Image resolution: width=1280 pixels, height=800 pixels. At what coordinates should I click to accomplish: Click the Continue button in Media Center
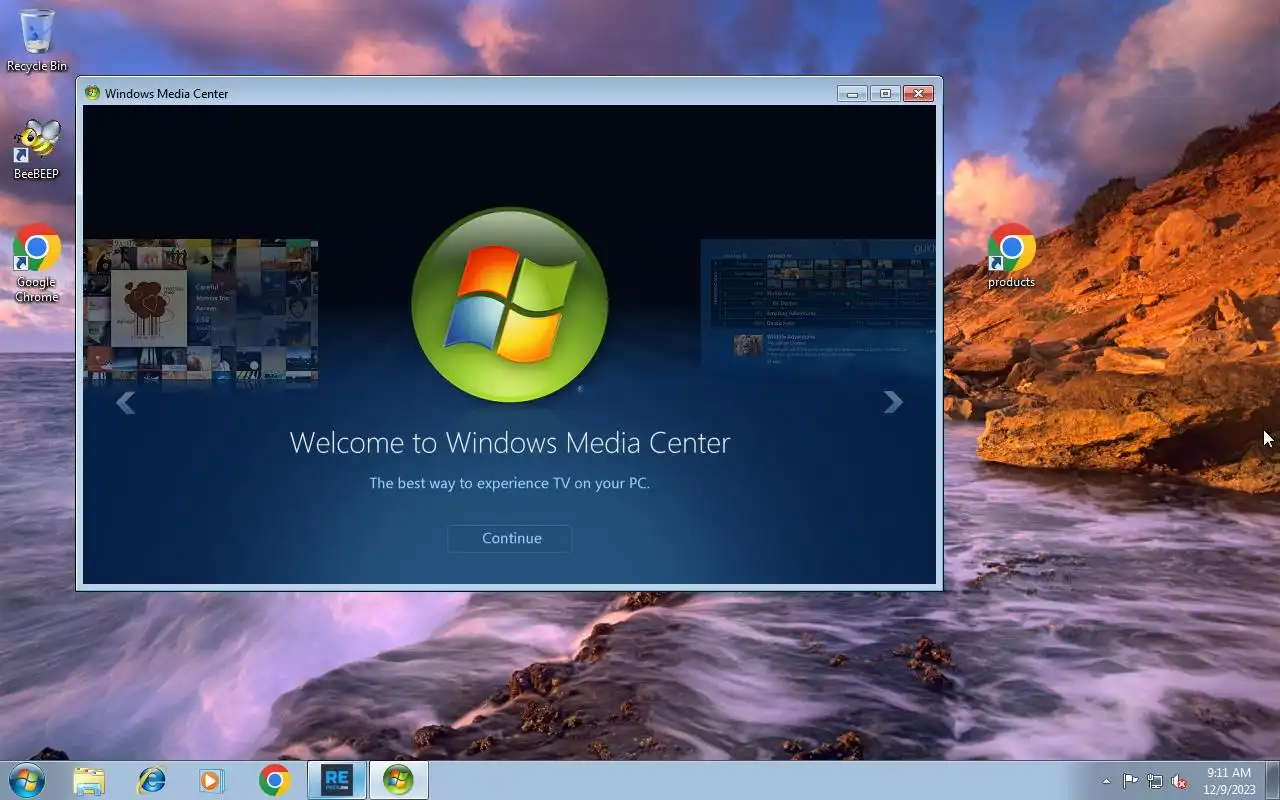[x=510, y=538]
